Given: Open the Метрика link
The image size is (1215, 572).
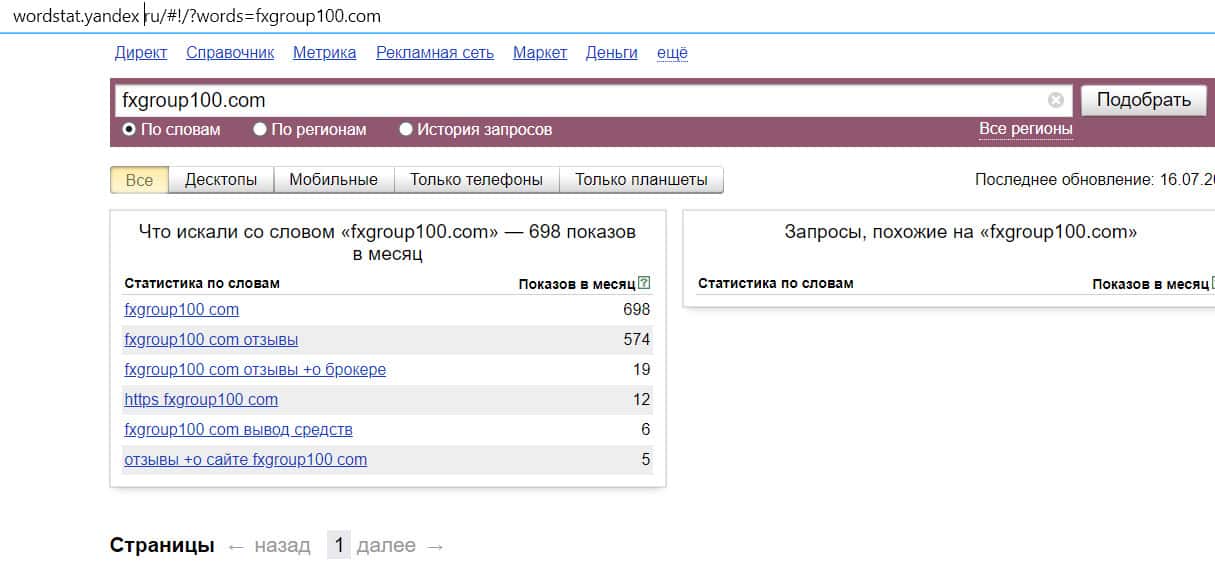Looking at the screenshot, I should tap(324, 53).
